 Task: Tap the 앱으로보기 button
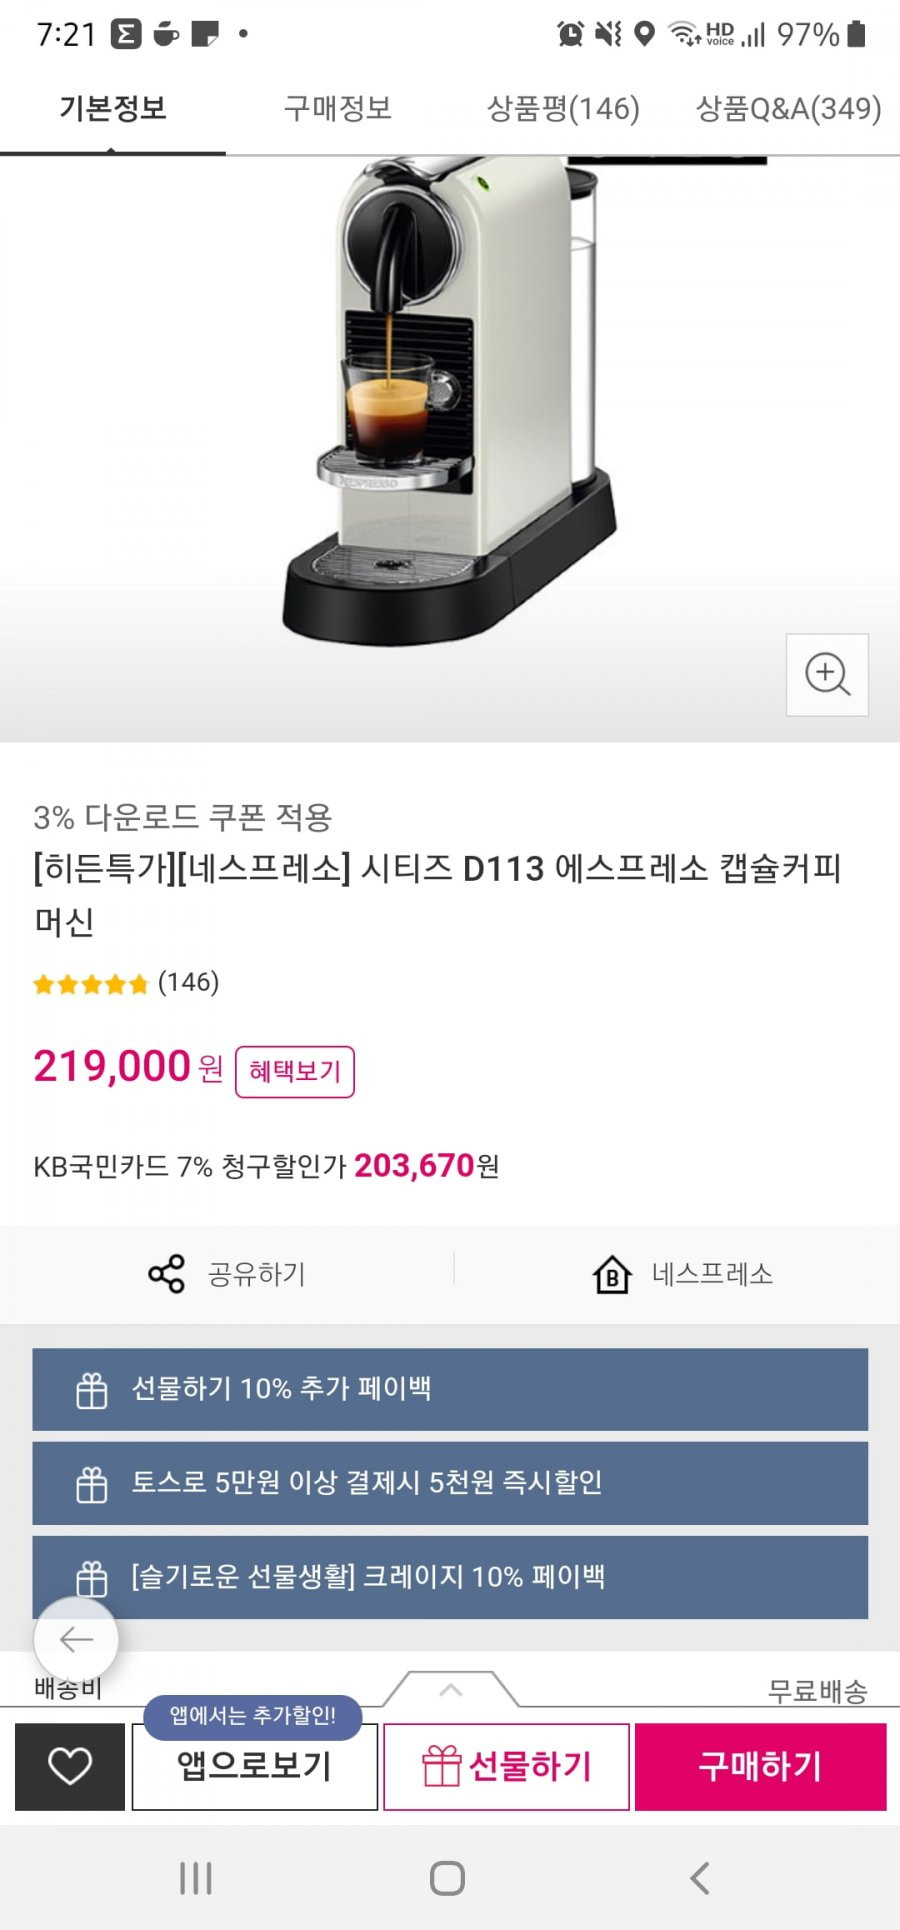coord(255,1766)
